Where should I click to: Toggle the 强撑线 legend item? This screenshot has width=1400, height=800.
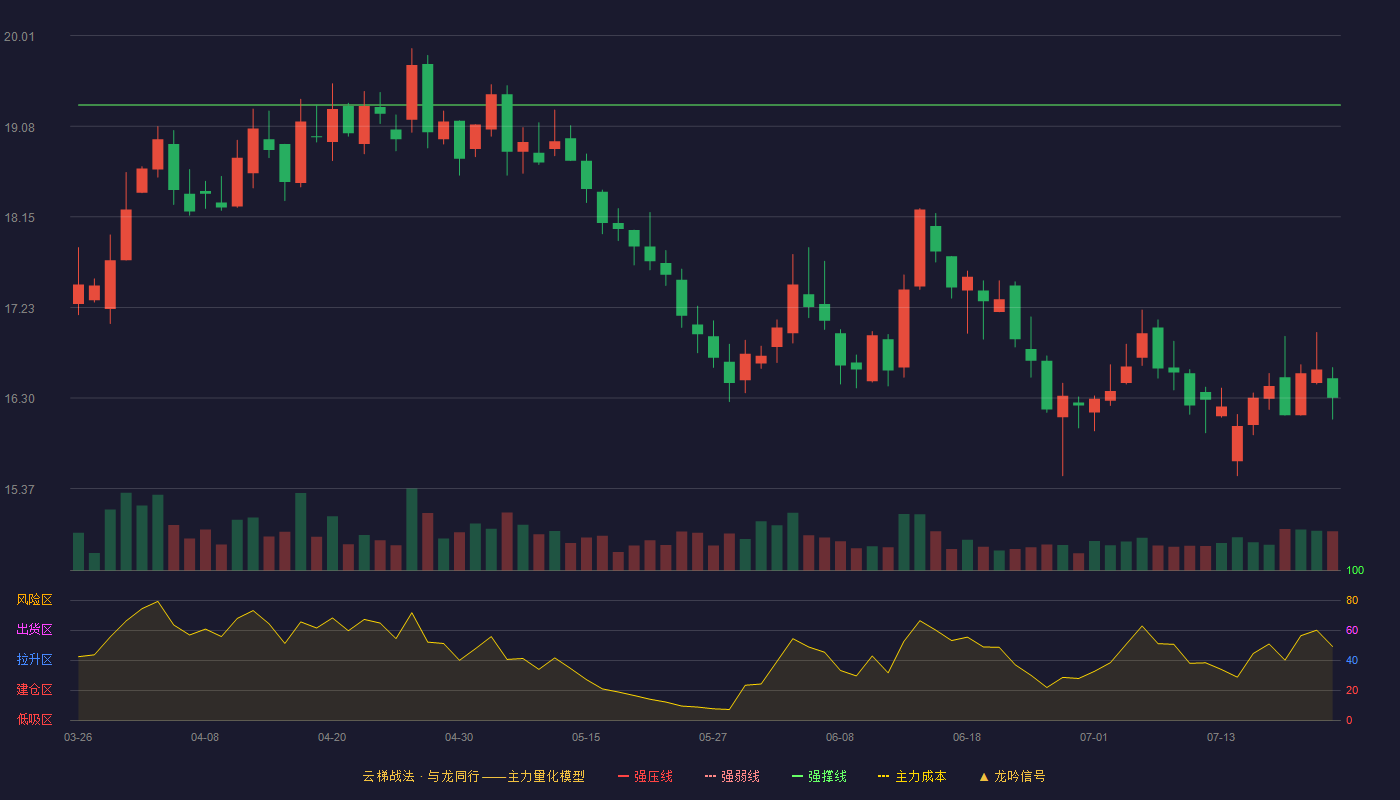(819, 776)
